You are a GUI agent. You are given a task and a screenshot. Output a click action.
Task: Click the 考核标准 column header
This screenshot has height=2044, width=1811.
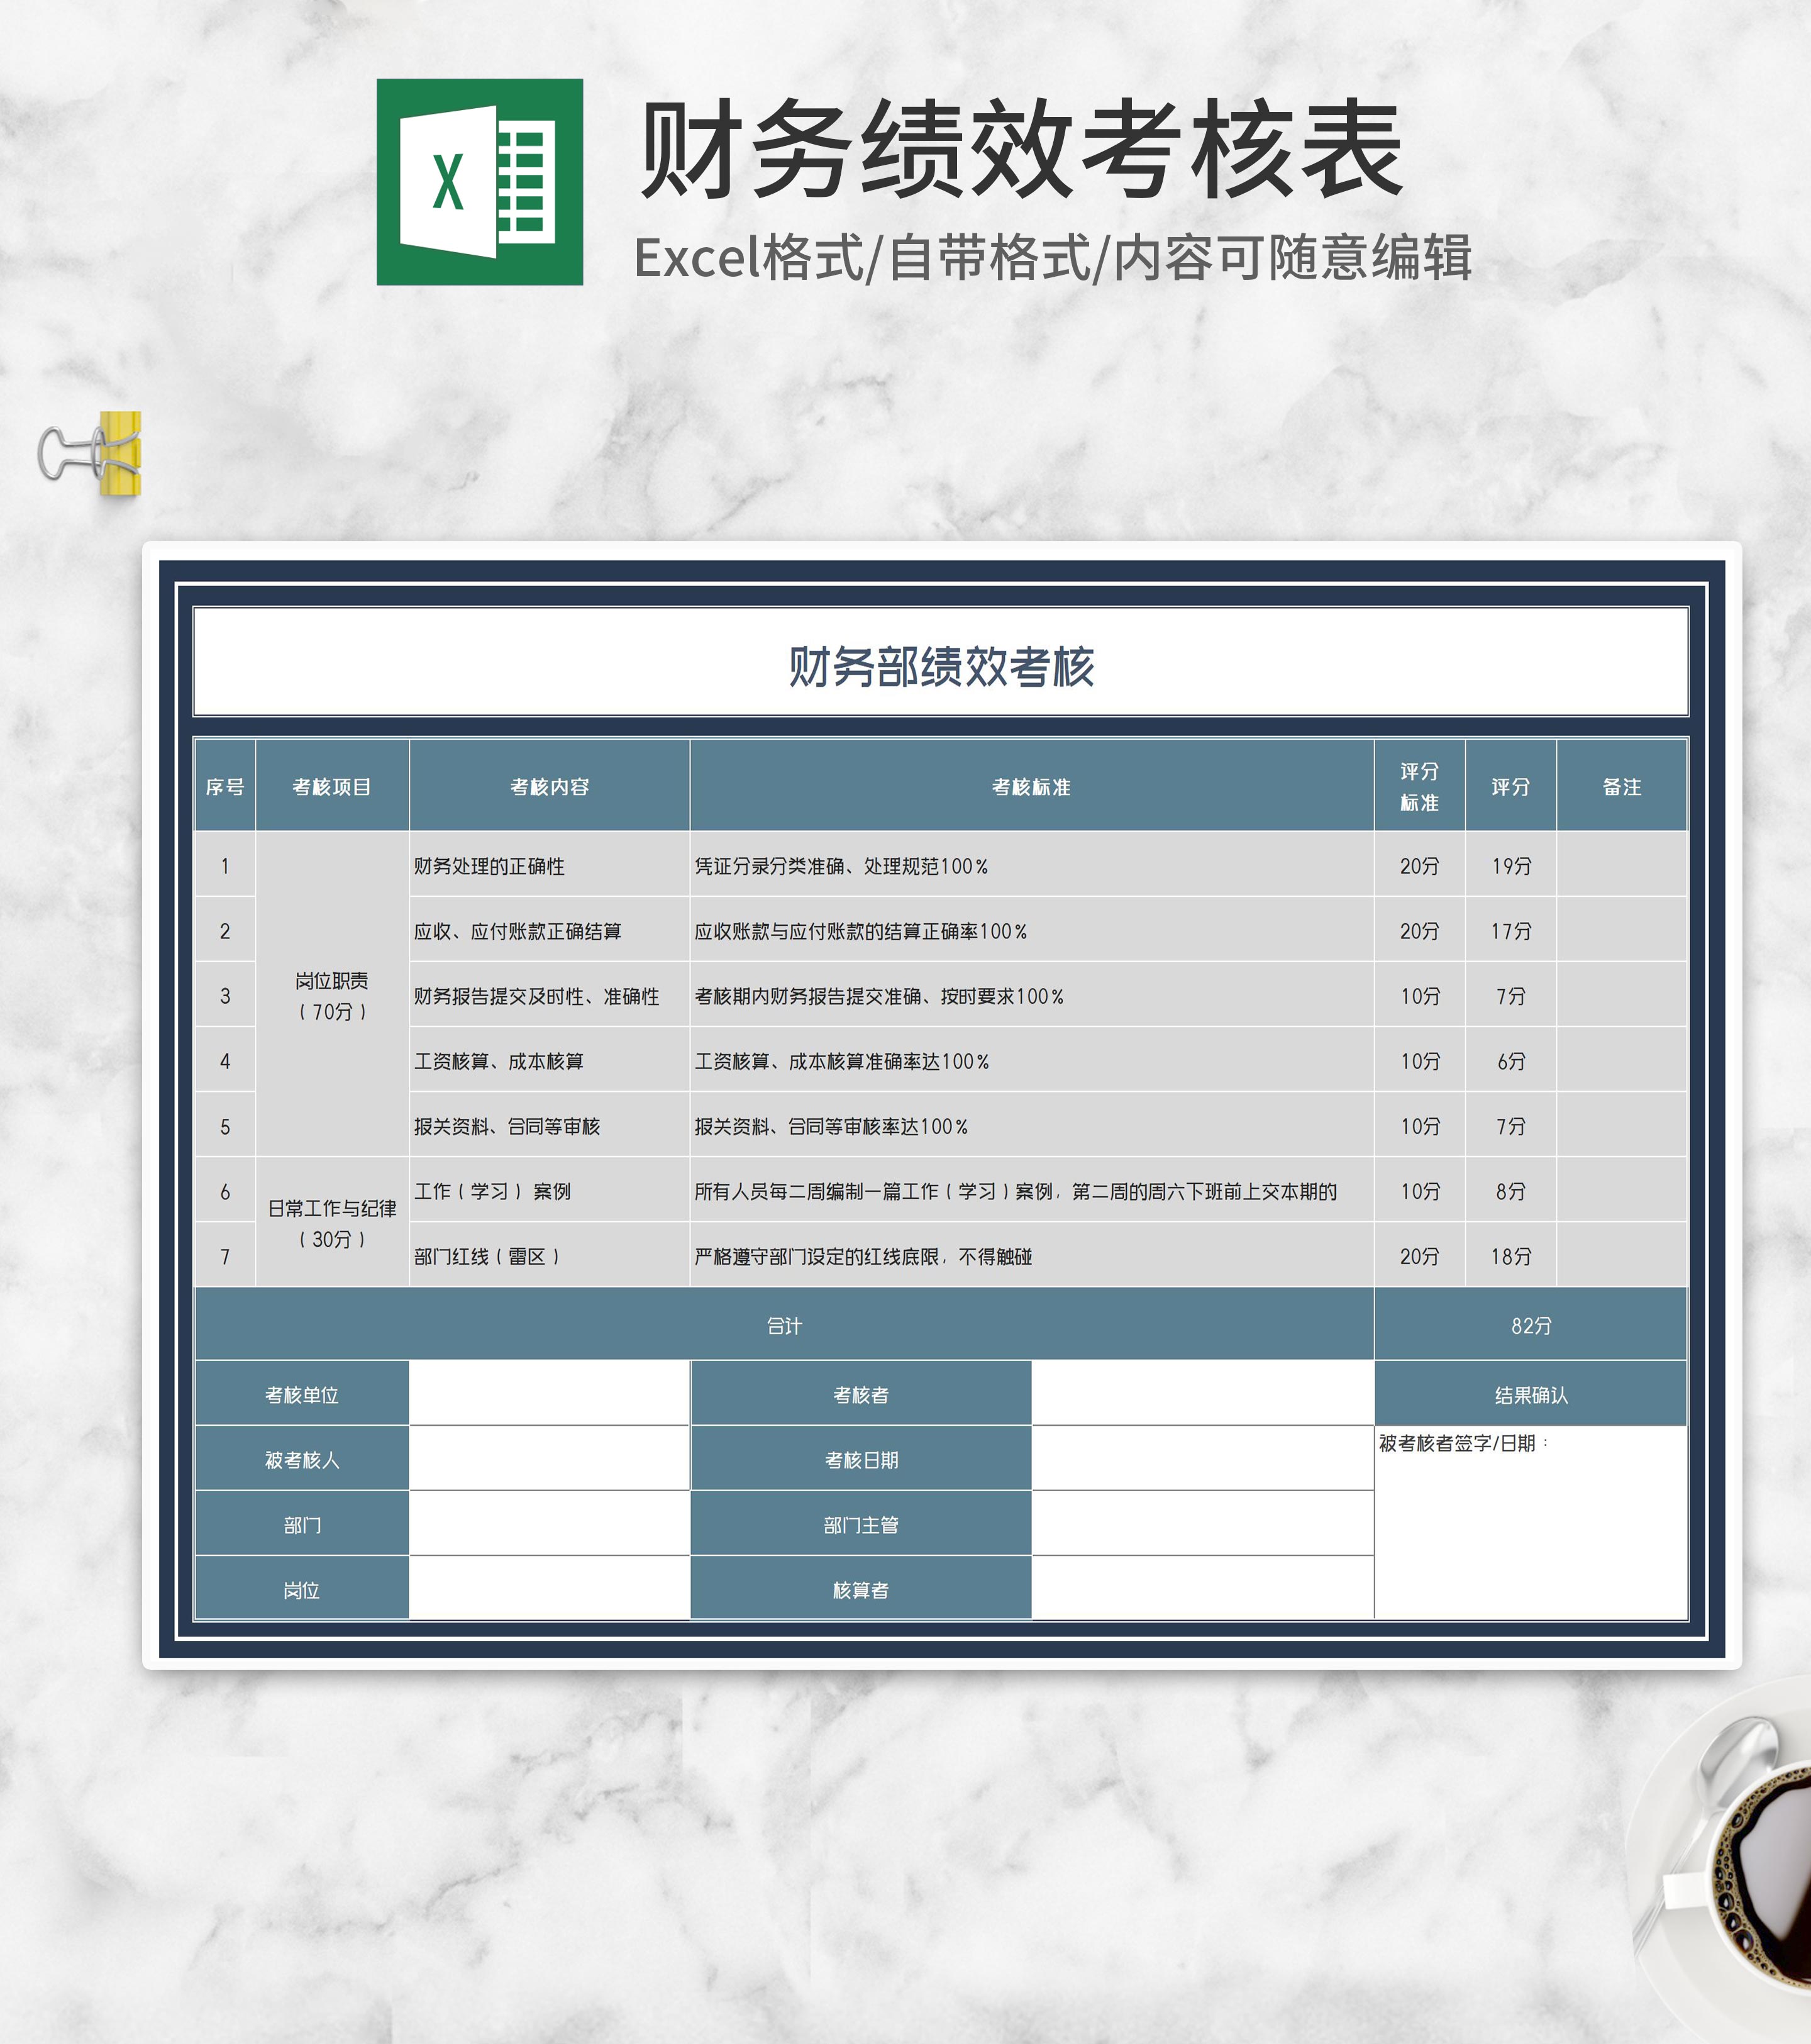click(x=1031, y=787)
